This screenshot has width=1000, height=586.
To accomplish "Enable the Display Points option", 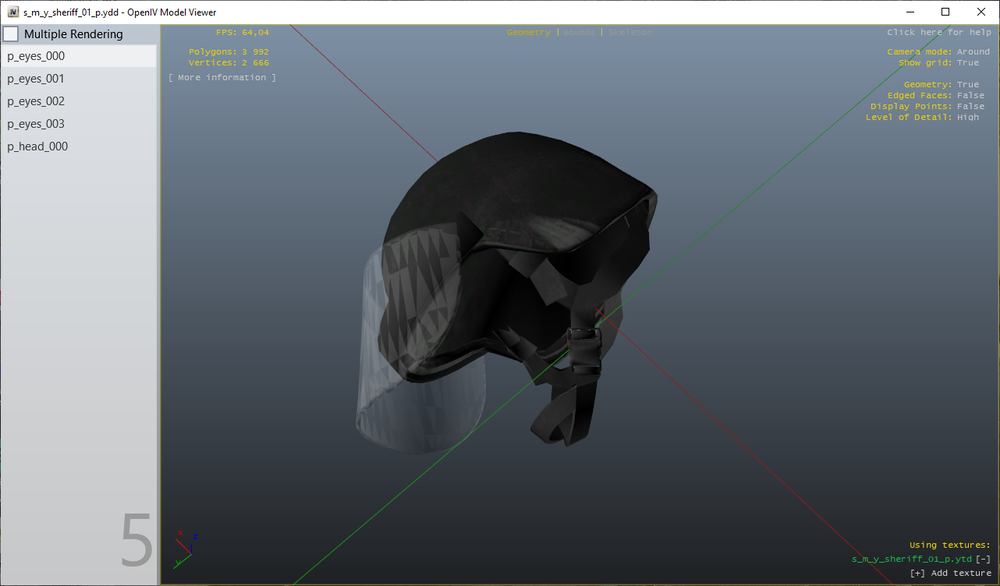I will tap(970, 106).
